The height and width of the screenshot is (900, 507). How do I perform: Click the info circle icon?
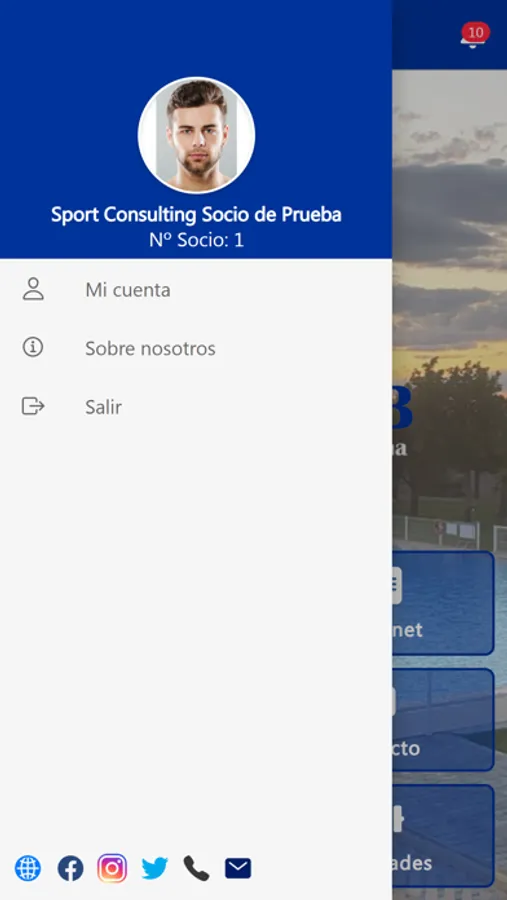coord(33,347)
